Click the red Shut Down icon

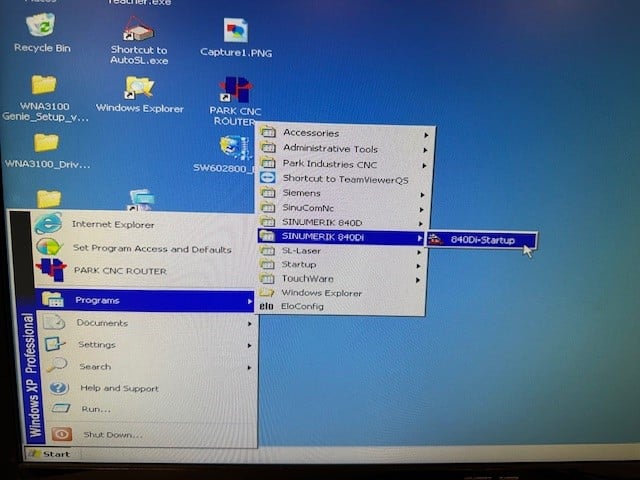click(x=62, y=434)
